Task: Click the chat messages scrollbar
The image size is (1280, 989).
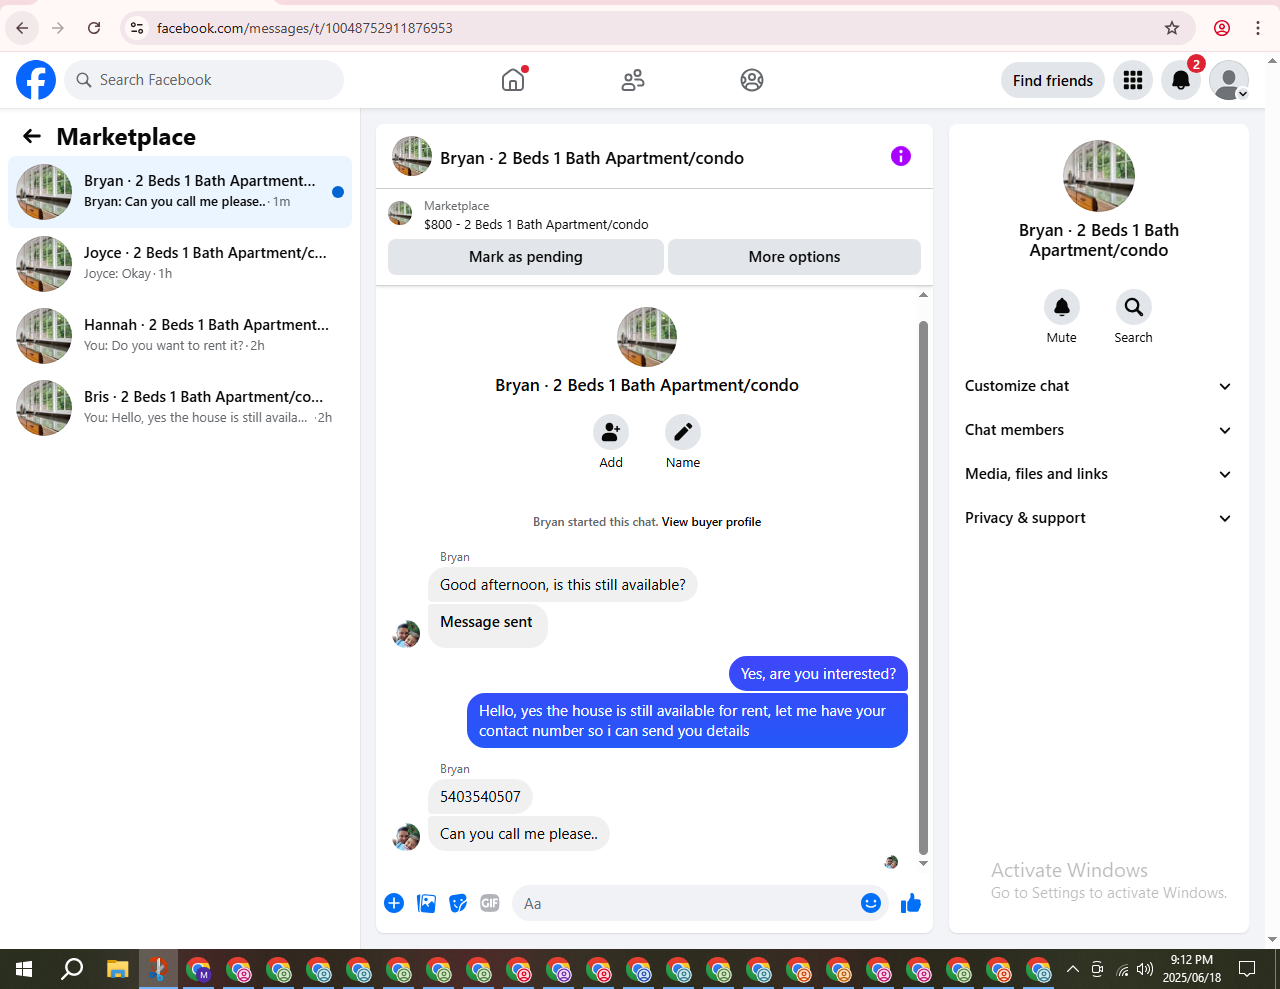Action: [x=923, y=587]
